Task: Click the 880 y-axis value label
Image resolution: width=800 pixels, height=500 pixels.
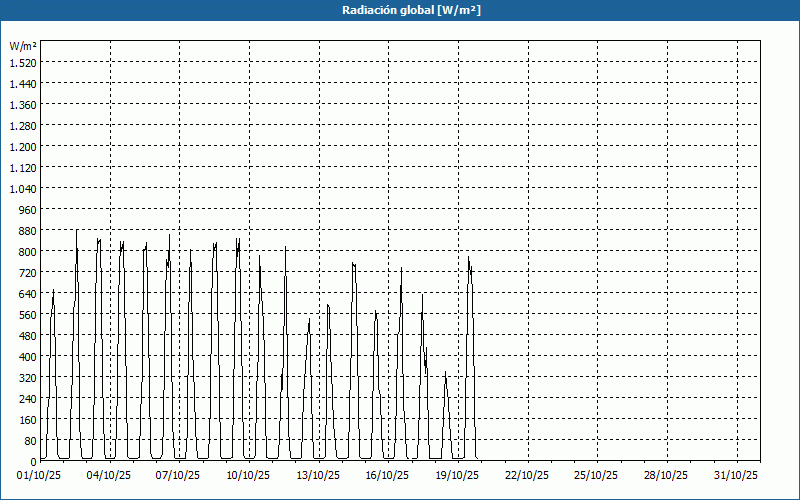Action: (26, 231)
